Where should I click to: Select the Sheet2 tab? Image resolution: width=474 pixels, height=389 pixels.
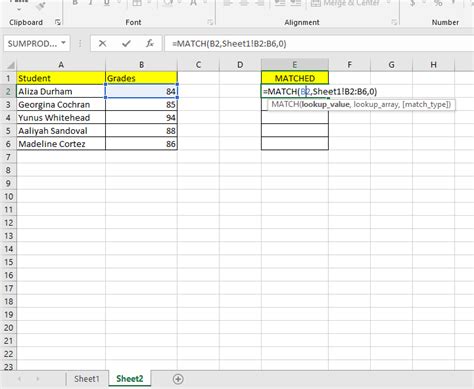point(130,379)
